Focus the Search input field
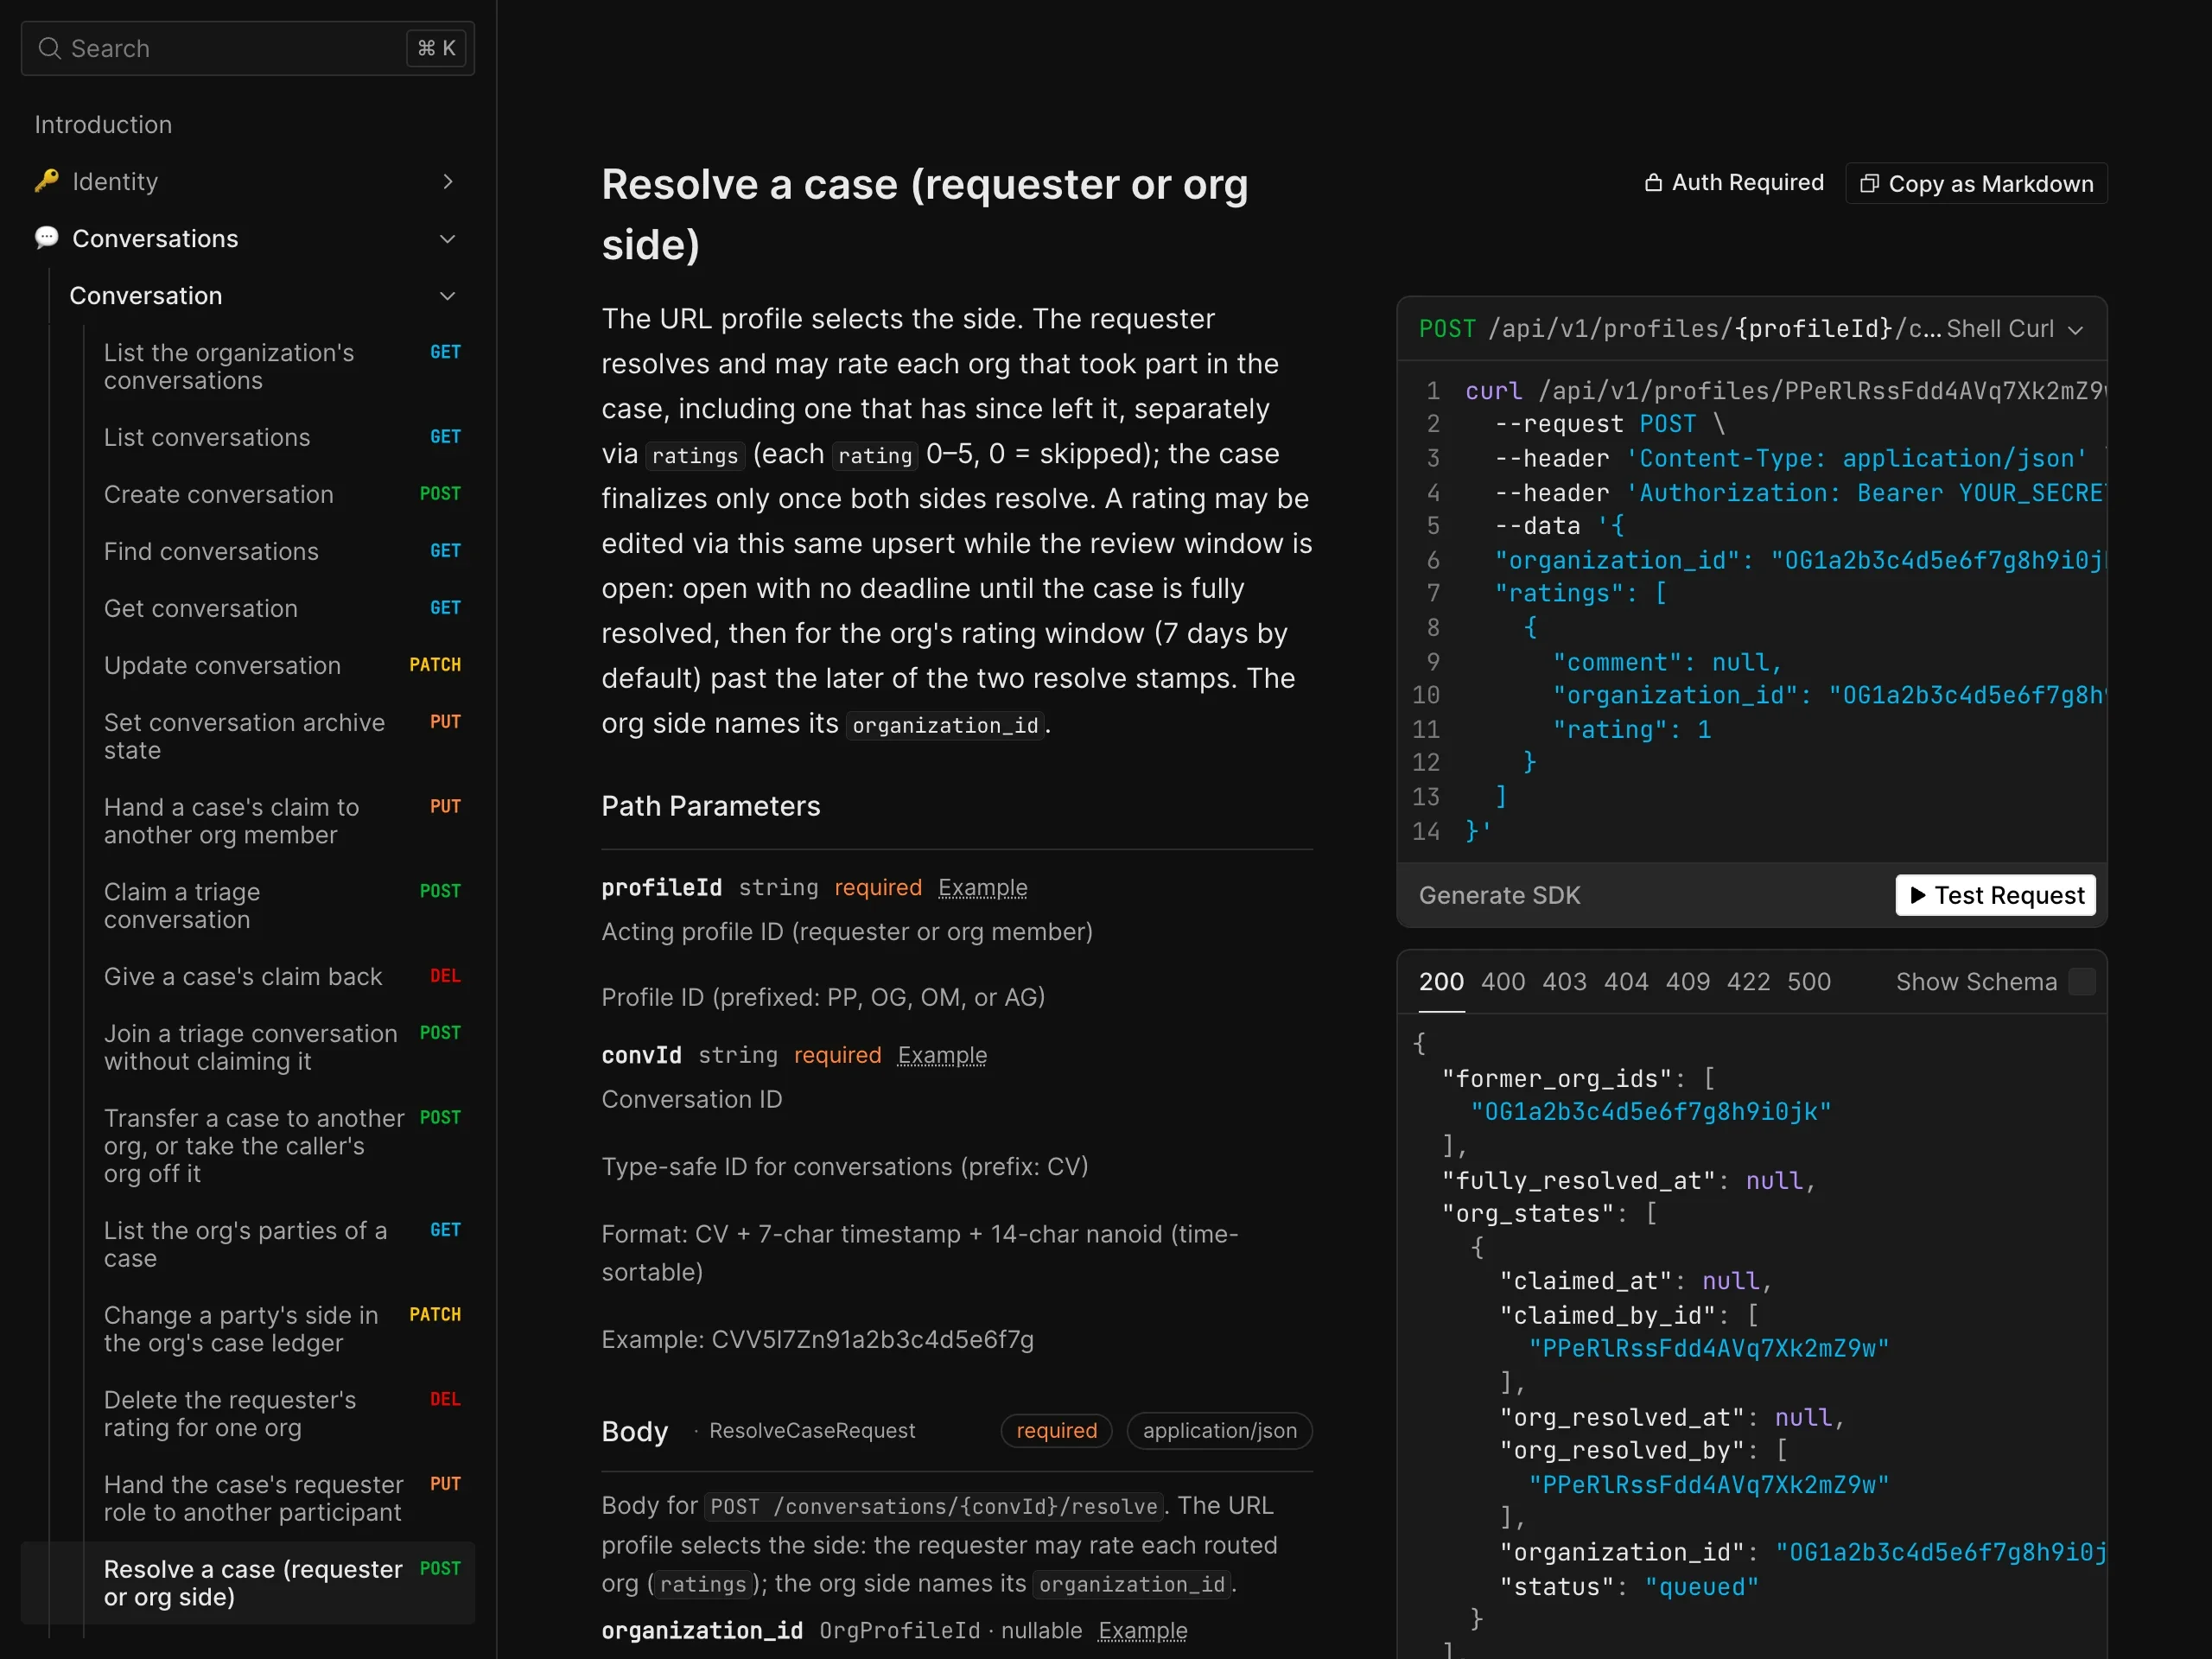The height and width of the screenshot is (1659, 2212). point(248,48)
